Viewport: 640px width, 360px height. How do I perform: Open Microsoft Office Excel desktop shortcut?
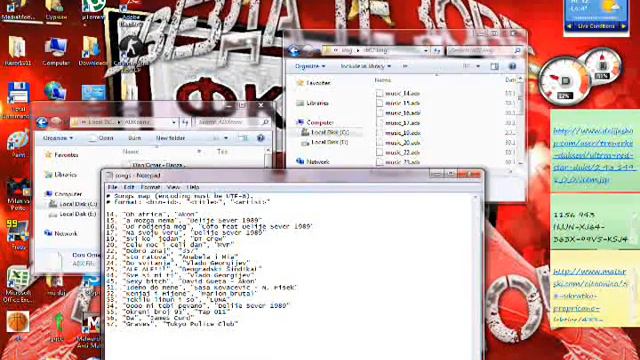click(x=17, y=284)
